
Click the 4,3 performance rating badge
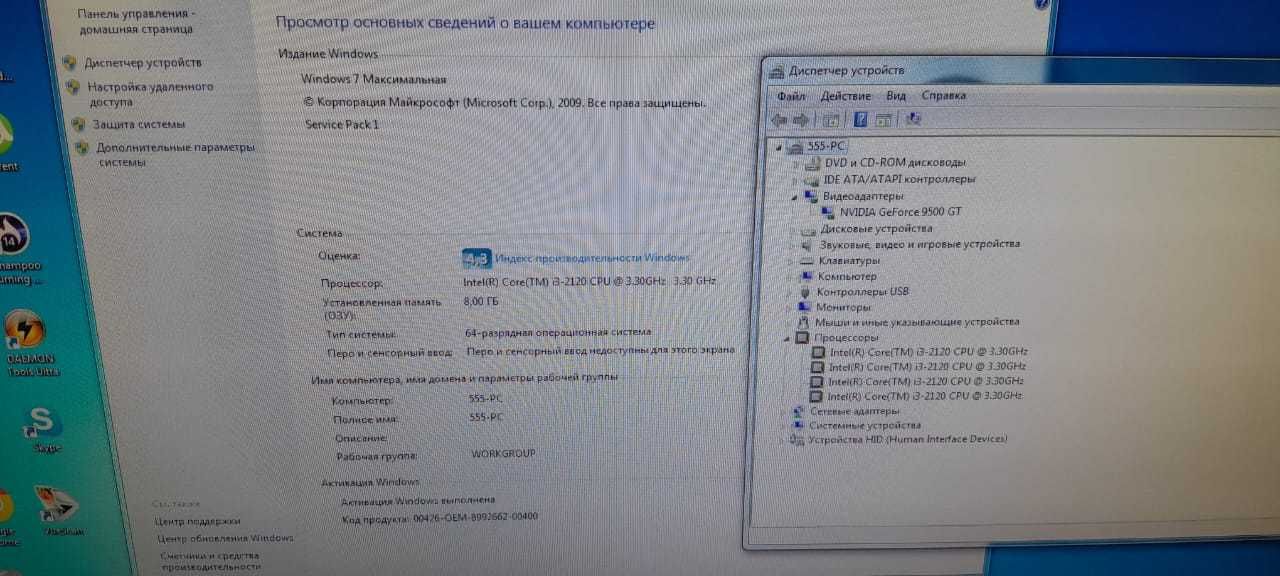476,259
